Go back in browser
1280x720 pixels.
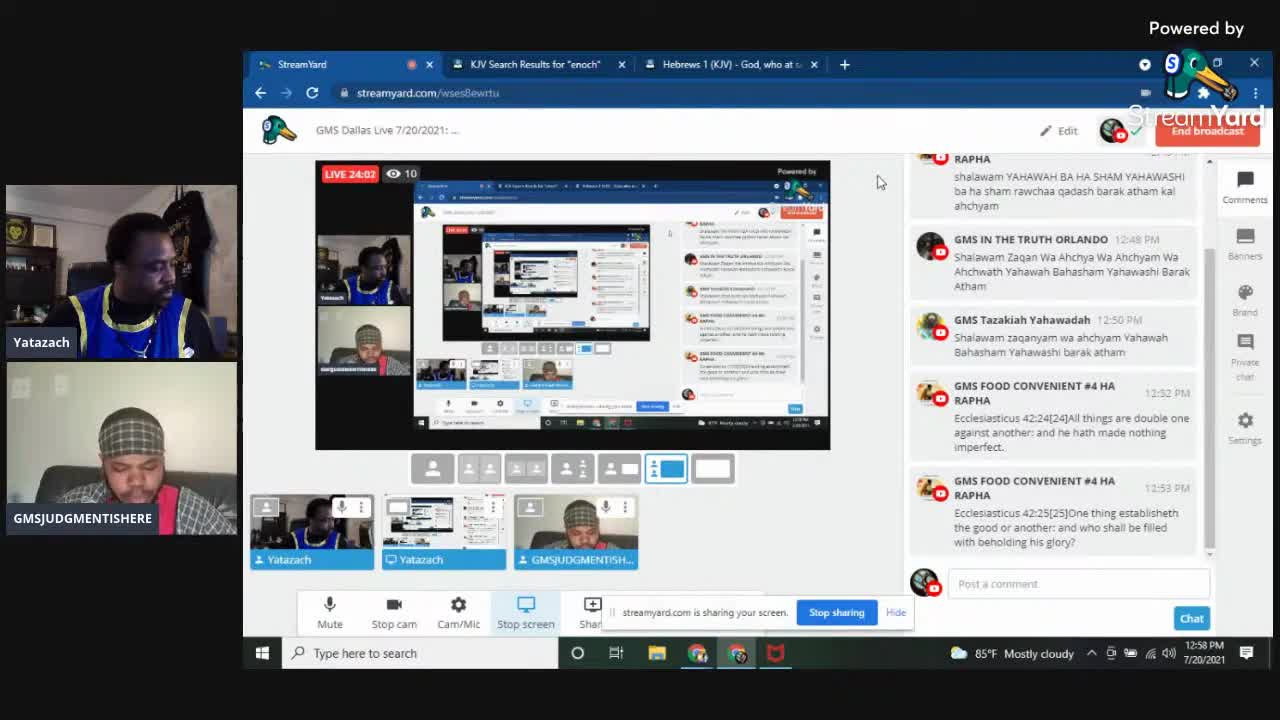click(261, 93)
